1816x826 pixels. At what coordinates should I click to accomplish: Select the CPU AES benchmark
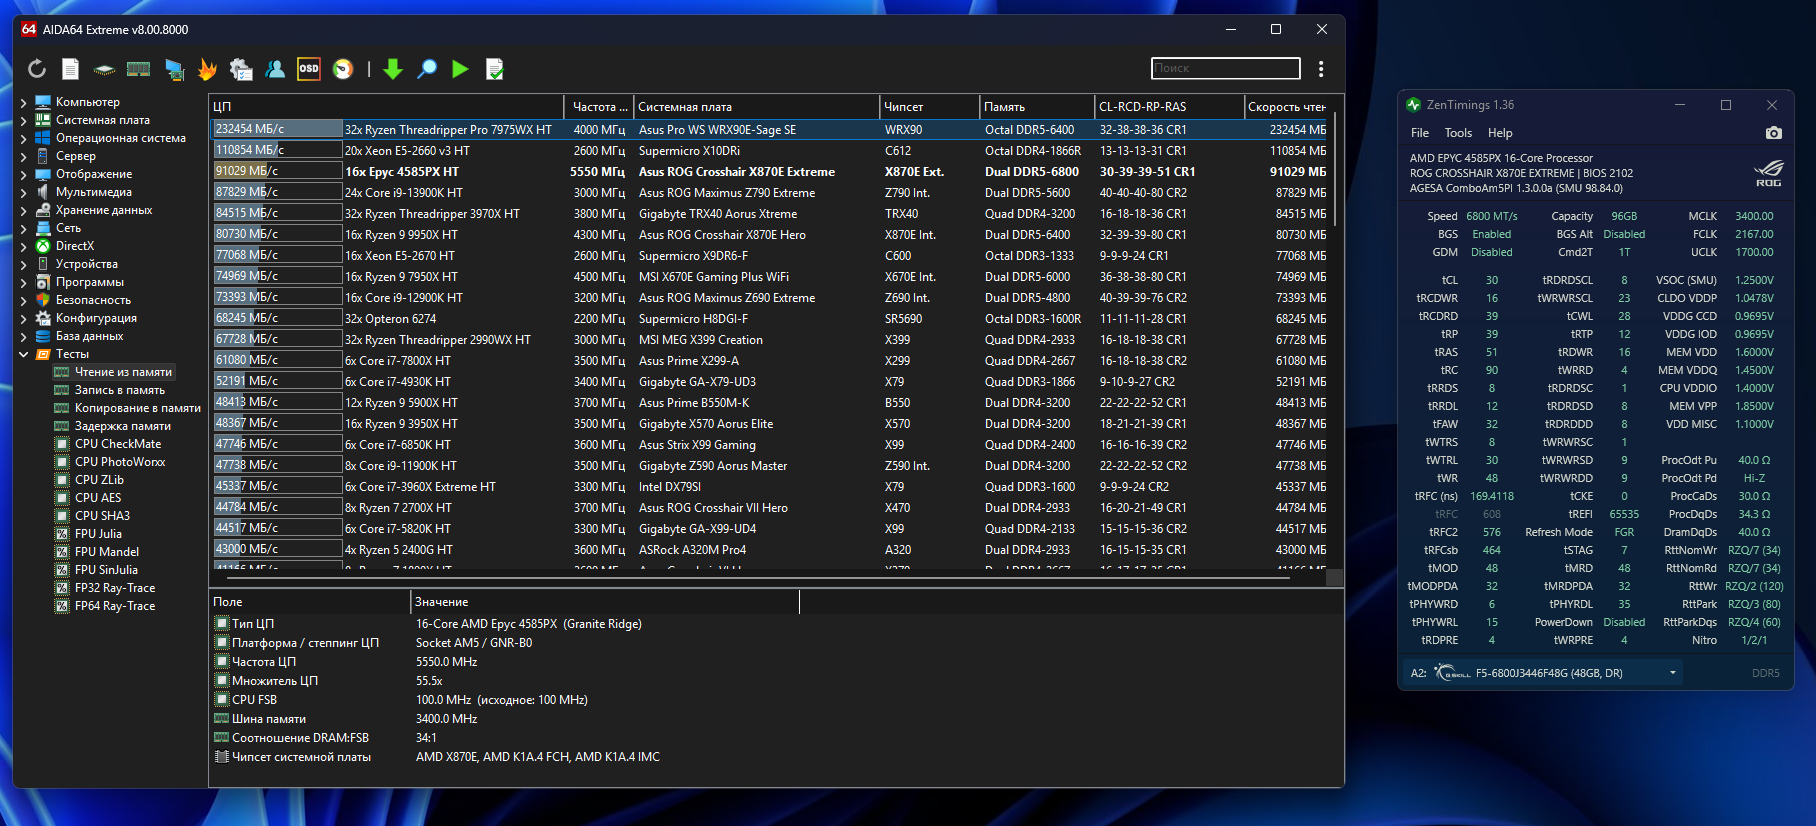[97, 498]
